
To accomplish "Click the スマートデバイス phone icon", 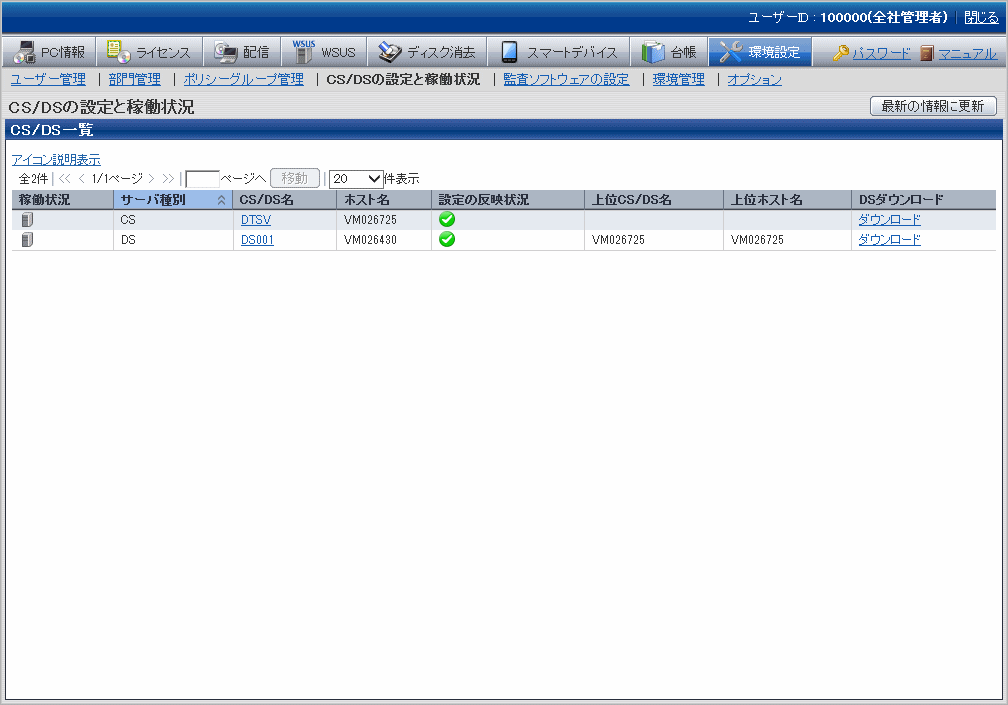I will click(x=510, y=52).
